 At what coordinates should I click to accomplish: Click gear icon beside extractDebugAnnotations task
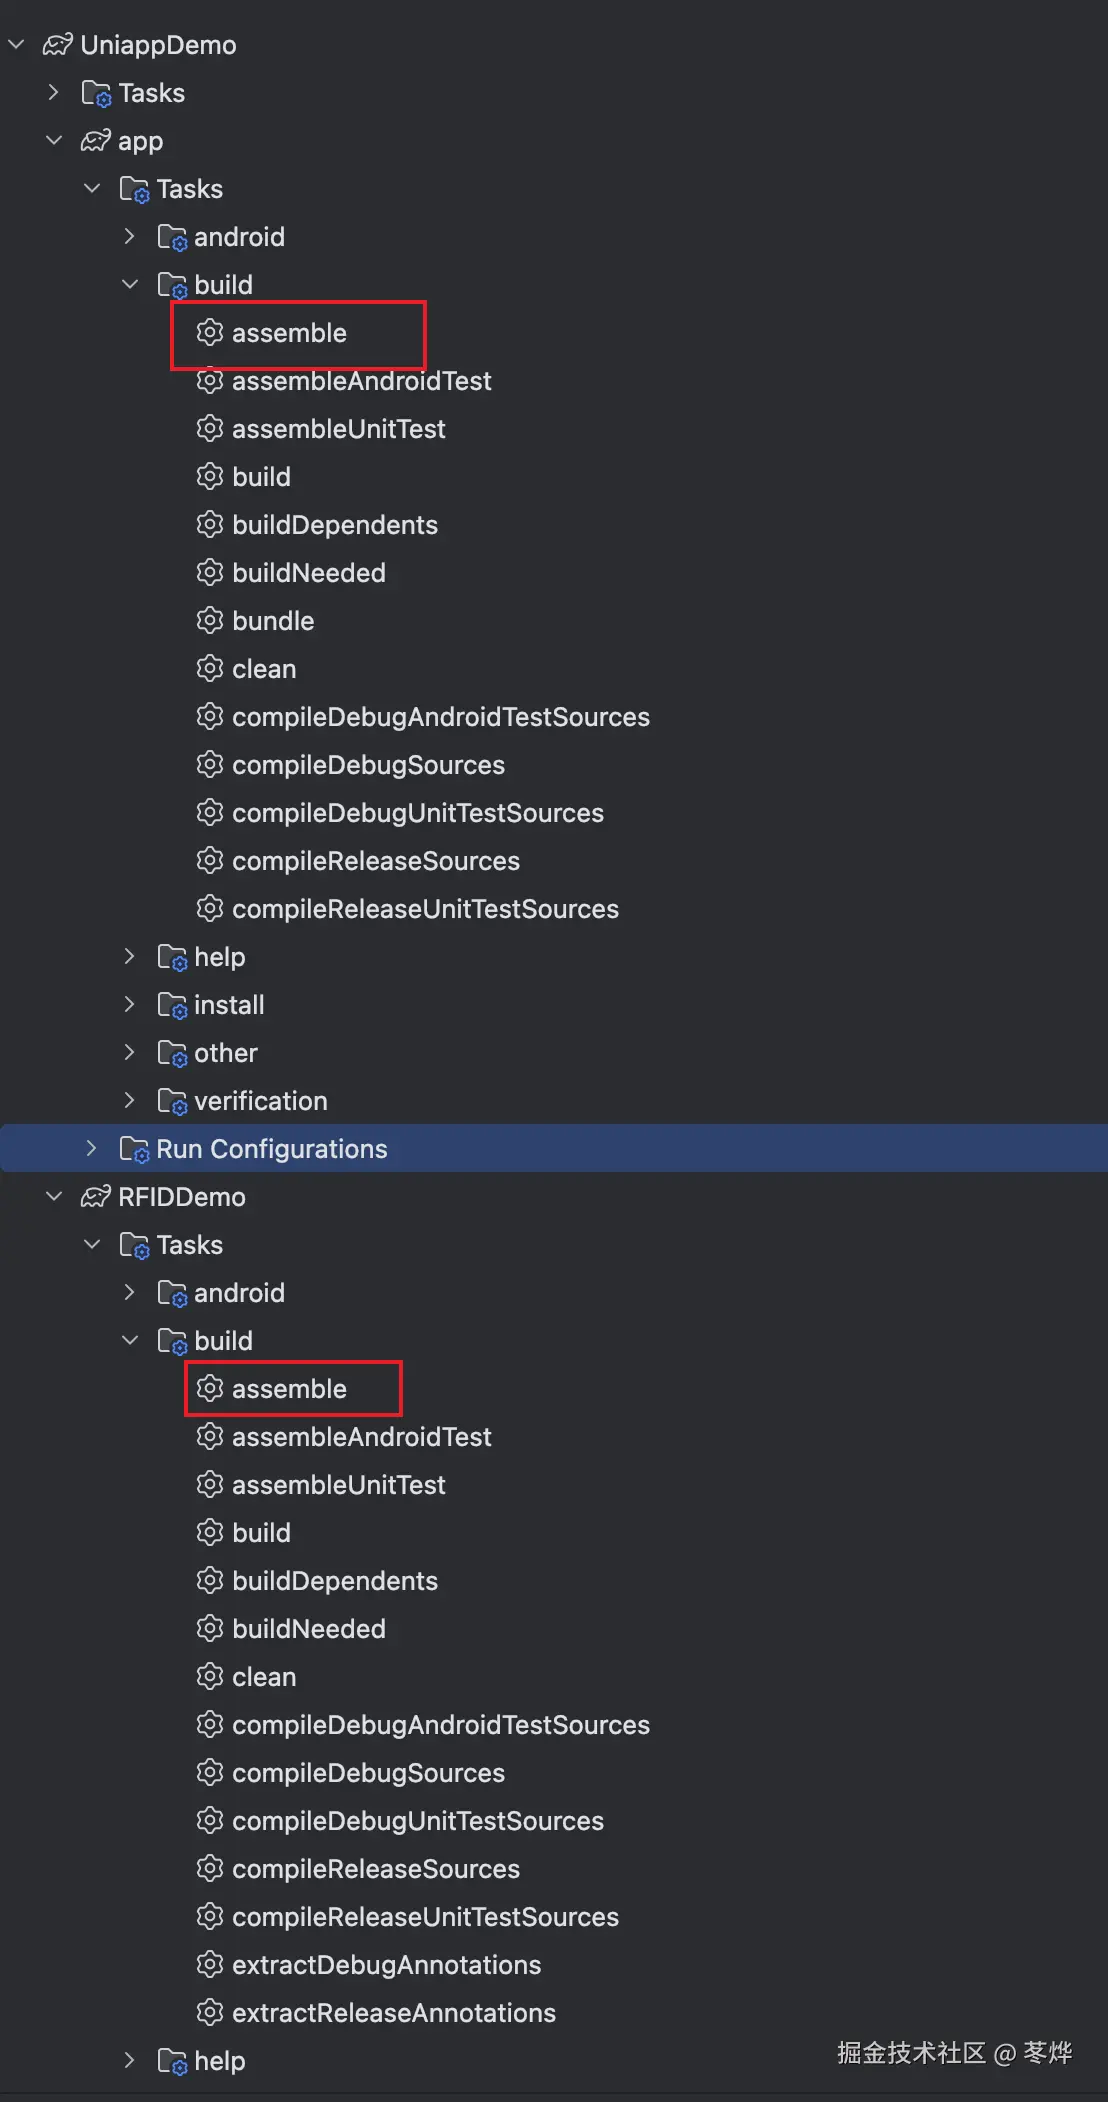point(209,1965)
